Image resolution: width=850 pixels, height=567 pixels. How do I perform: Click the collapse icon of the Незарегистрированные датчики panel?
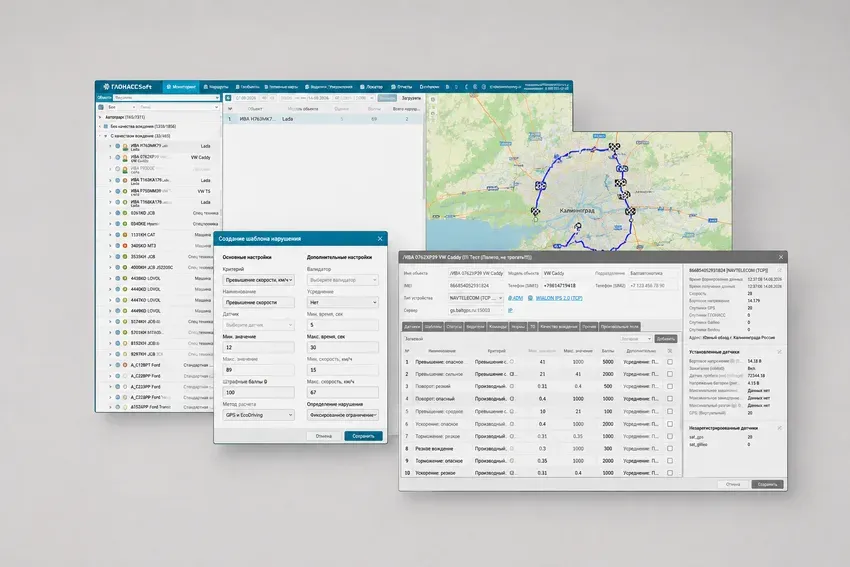click(x=780, y=428)
